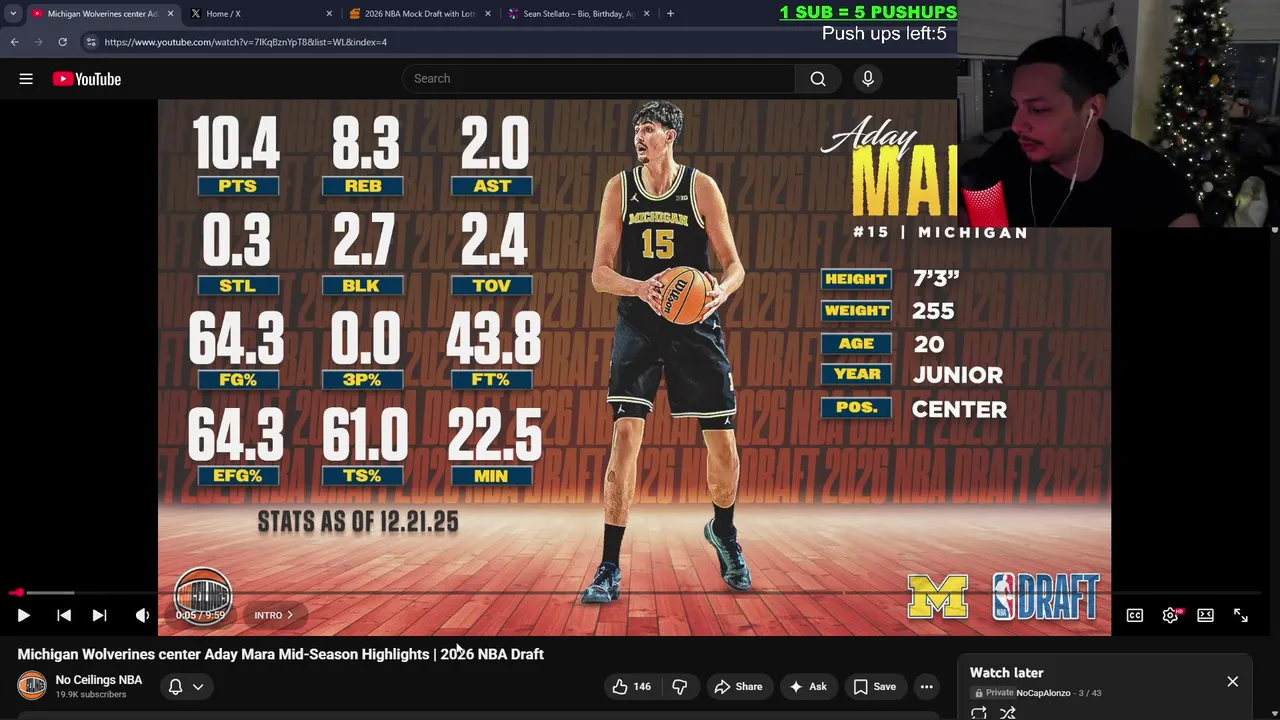This screenshot has height=720, width=1280.
Task: Go to the YouTube home logo
Action: [87, 79]
